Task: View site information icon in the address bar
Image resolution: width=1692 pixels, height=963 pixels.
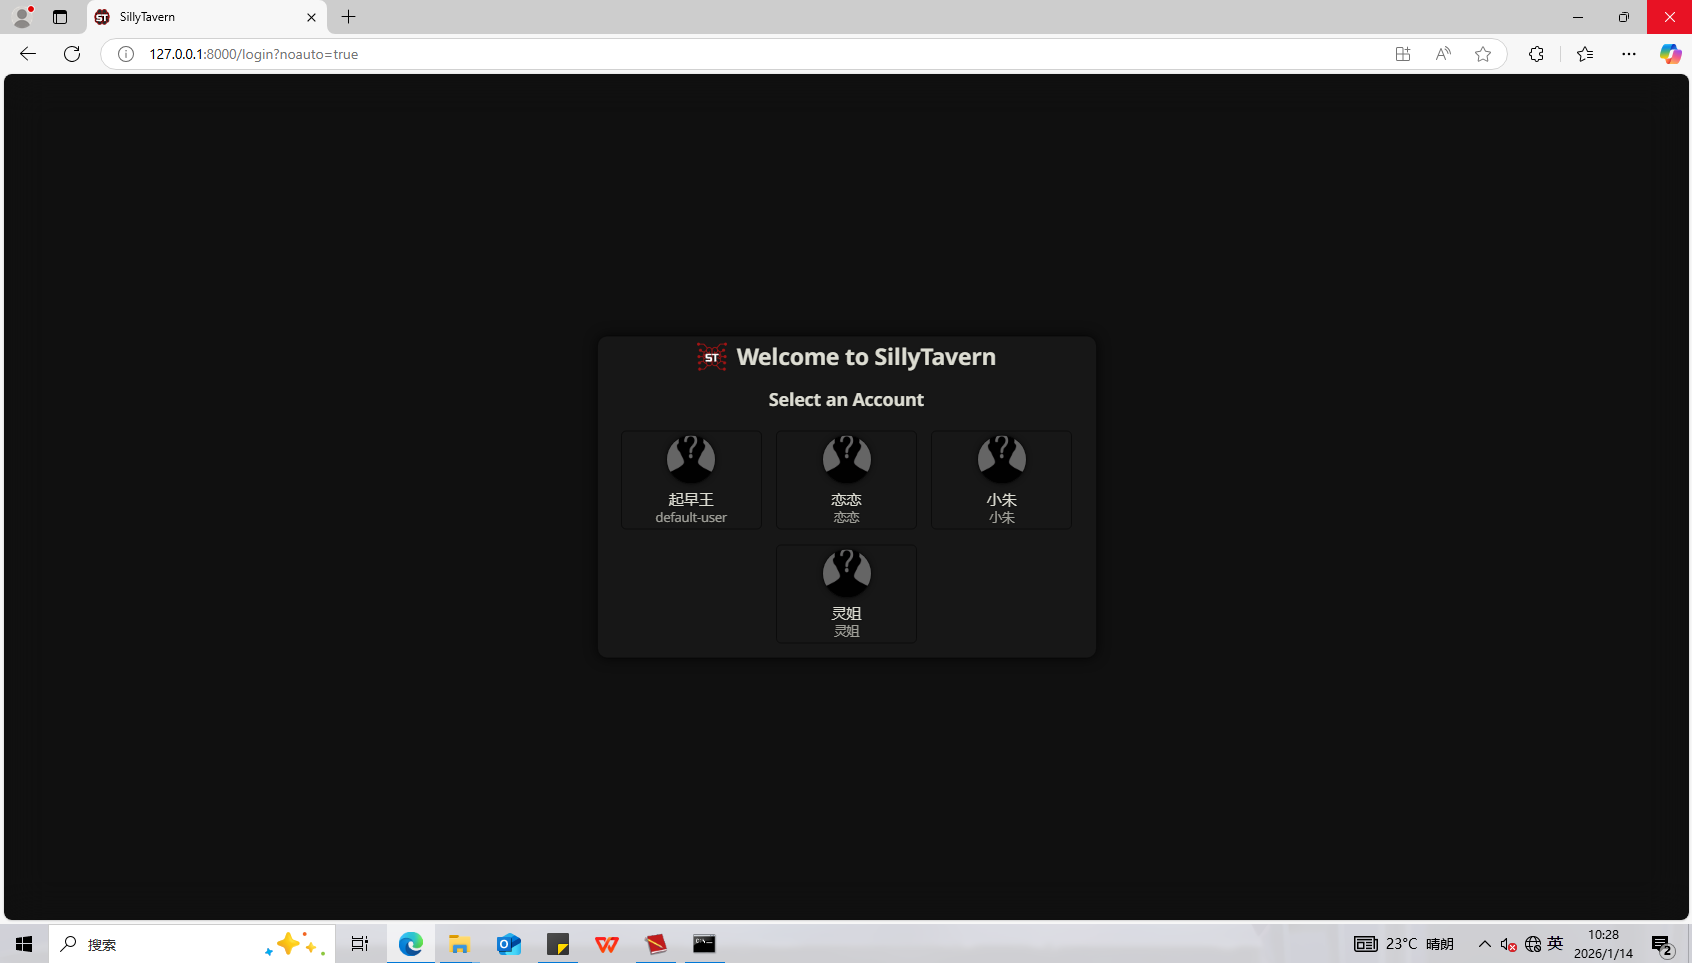Action: tap(126, 54)
